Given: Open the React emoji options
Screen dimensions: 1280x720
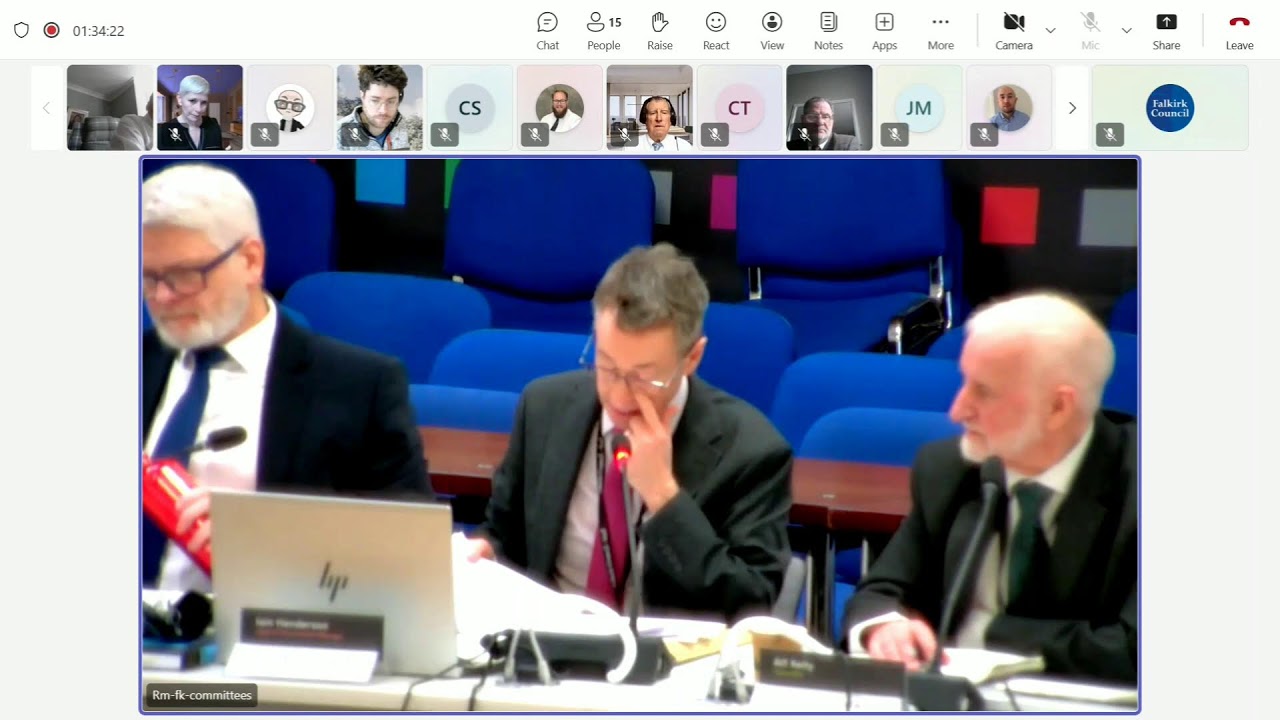Looking at the screenshot, I should pyautogui.click(x=716, y=31).
